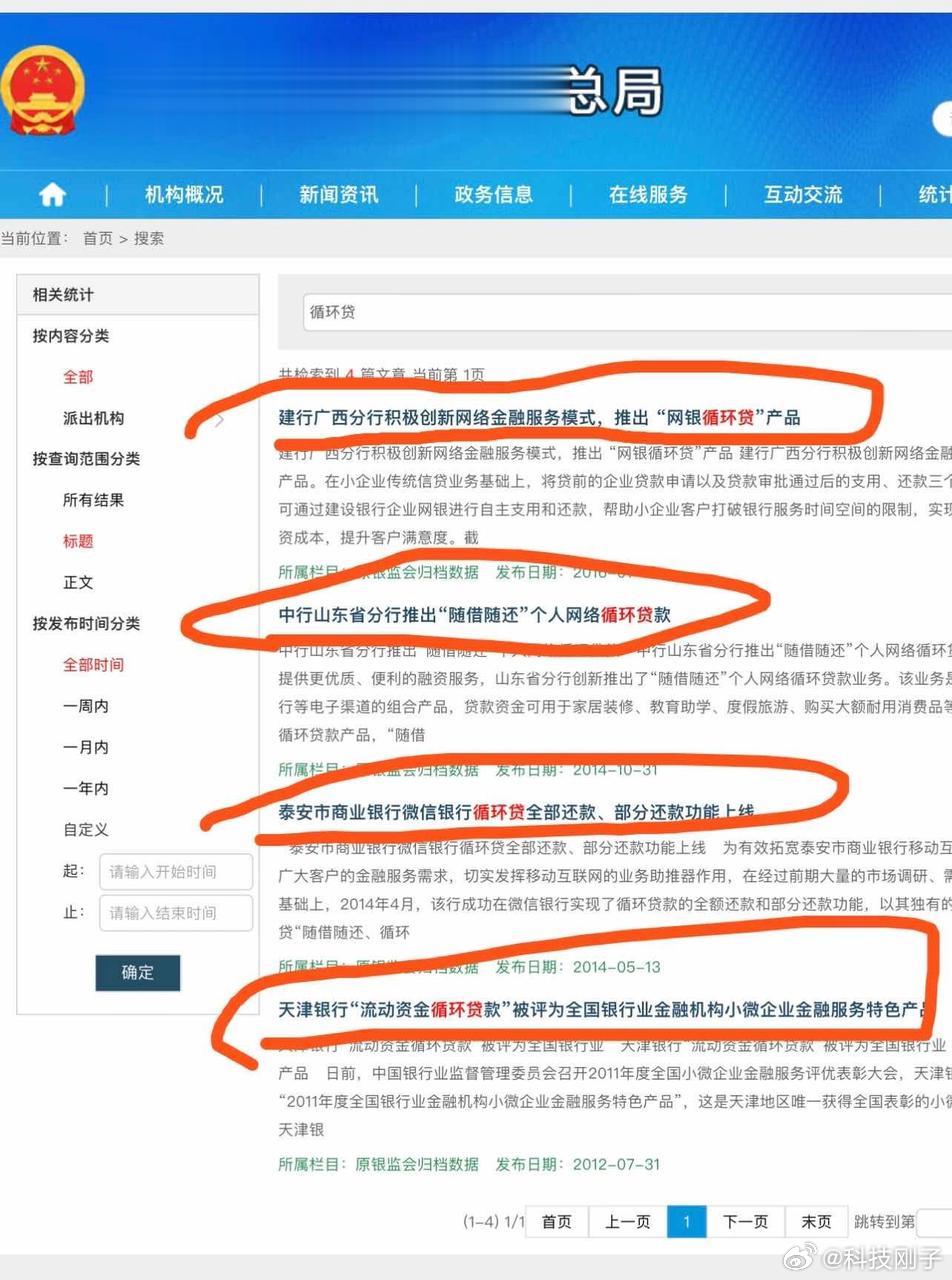Open 在线服务 menu
This screenshot has height=1280, width=952.
[649, 195]
